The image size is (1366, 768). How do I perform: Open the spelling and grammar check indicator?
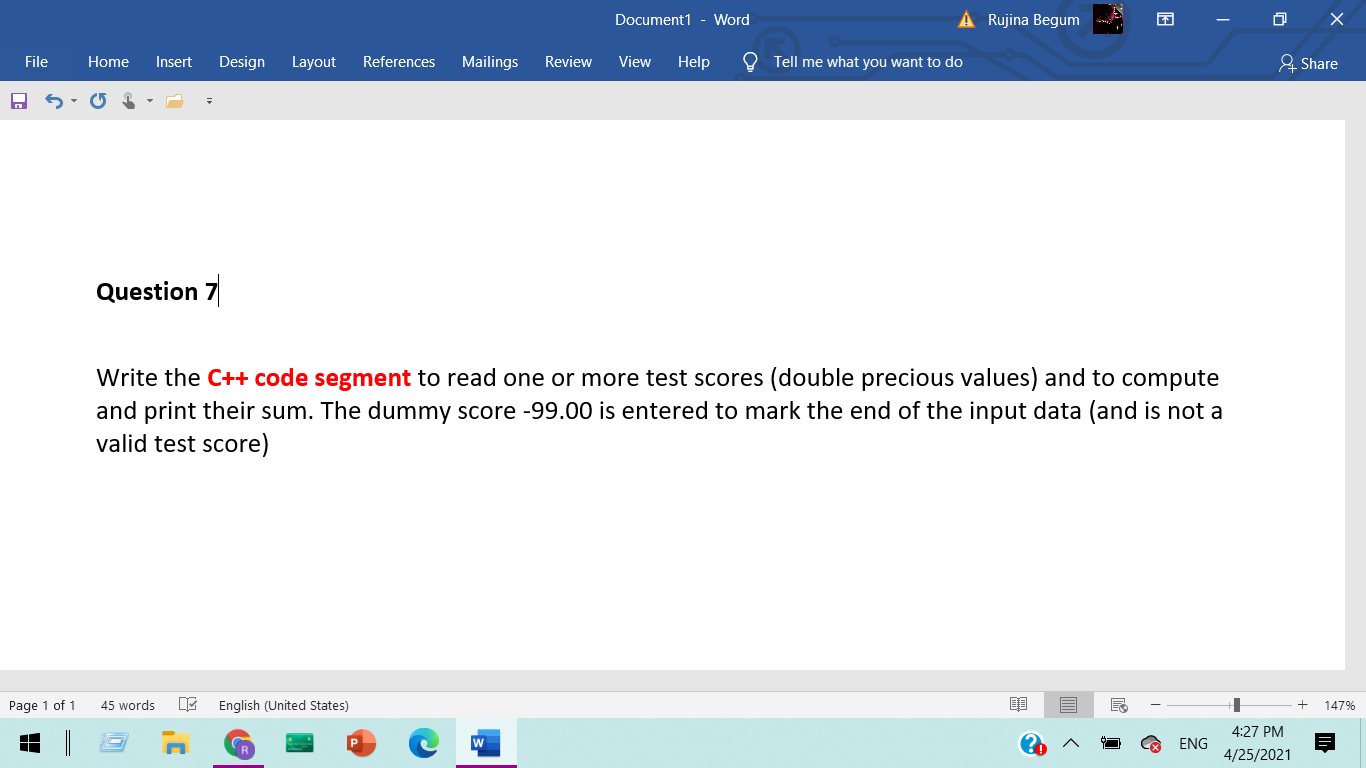pos(188,705)
